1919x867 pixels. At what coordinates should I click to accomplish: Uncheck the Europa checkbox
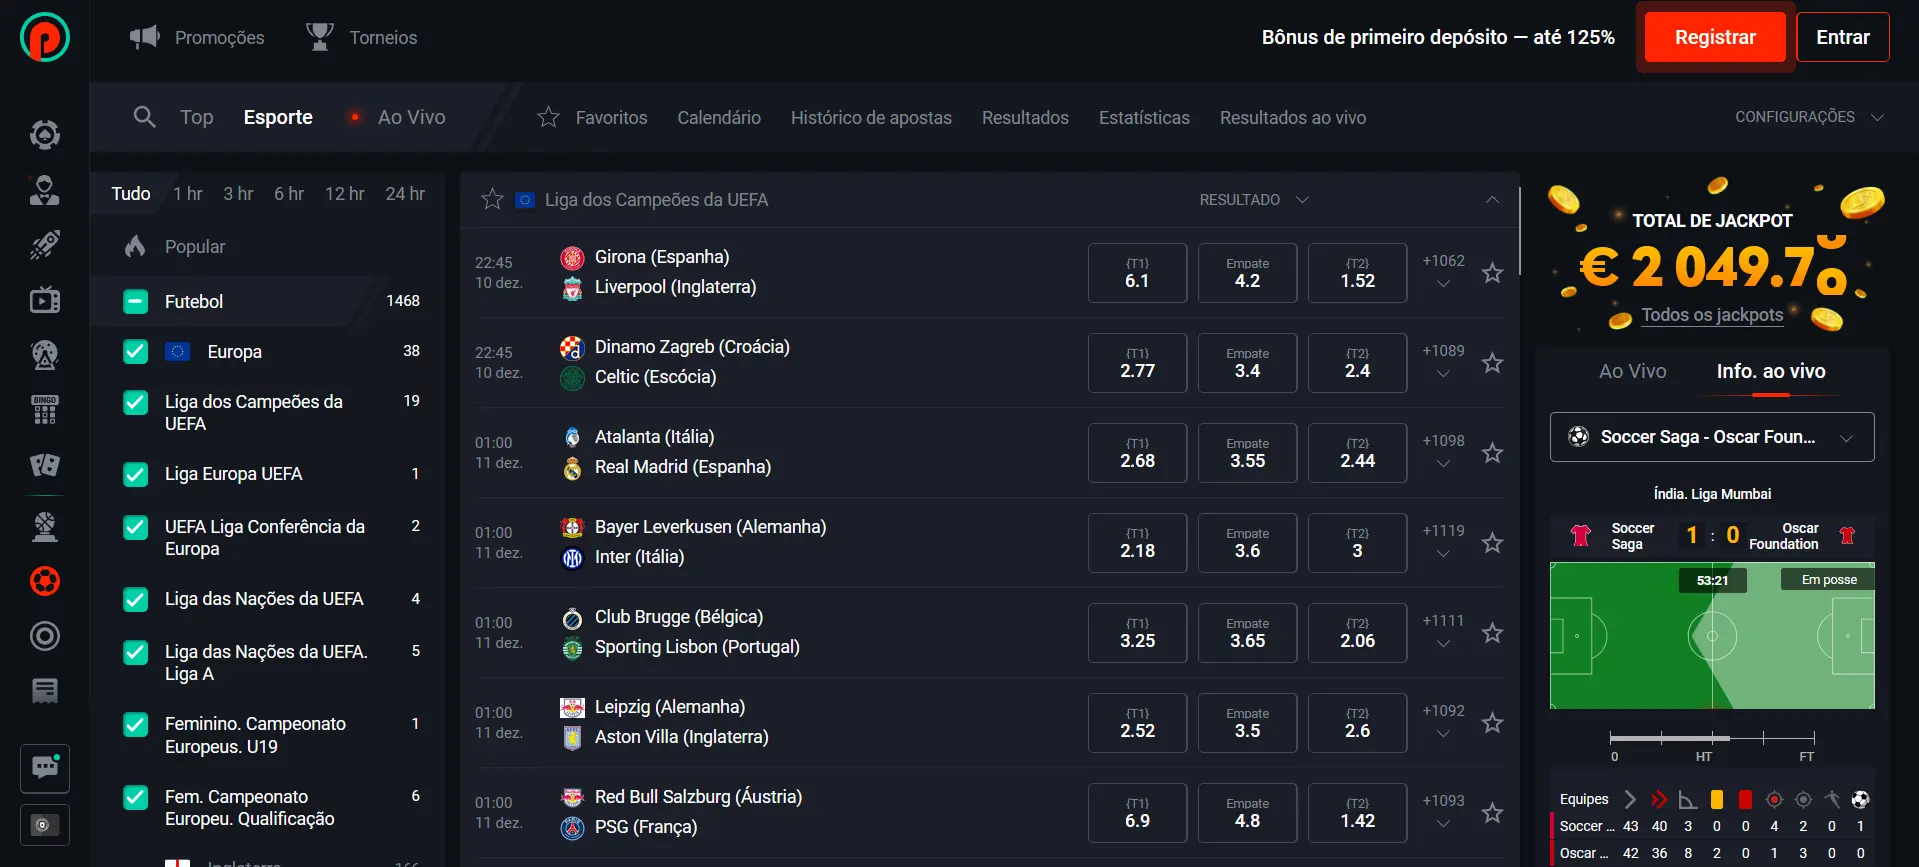pos(136,352)
